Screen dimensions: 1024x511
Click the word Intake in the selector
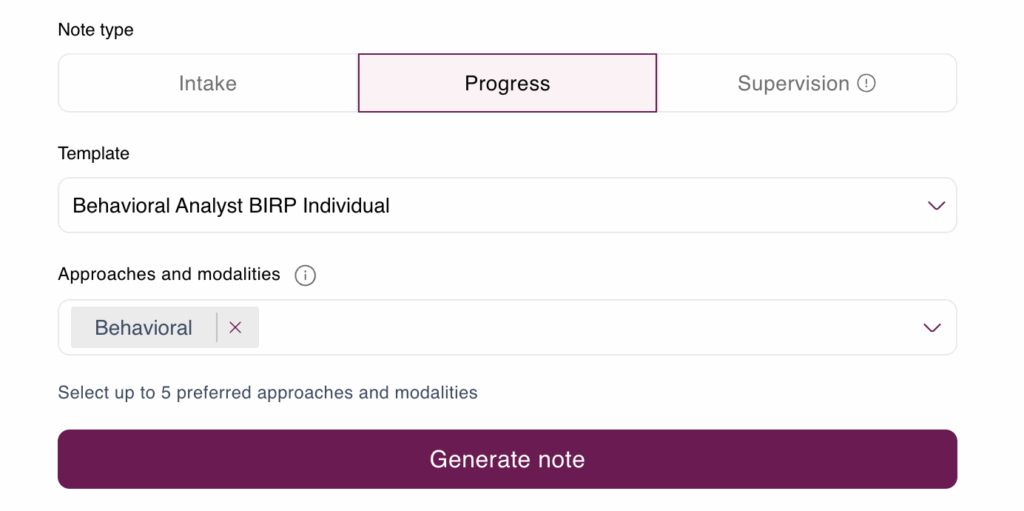pyautogui.click(x=208, y=83)
